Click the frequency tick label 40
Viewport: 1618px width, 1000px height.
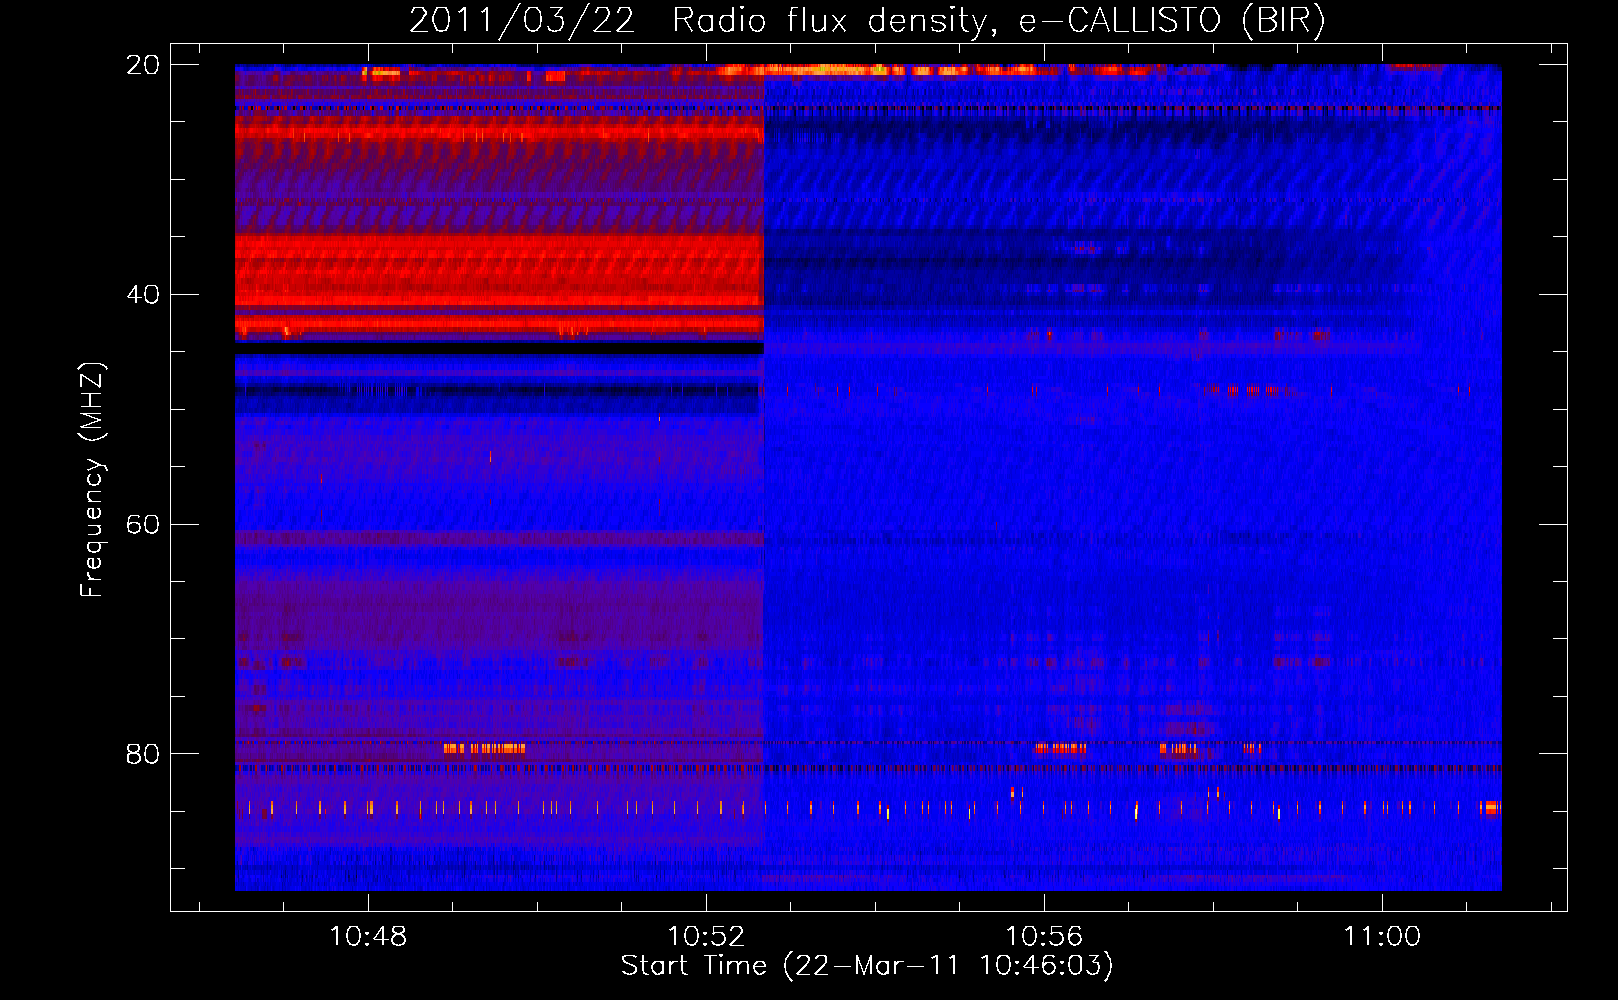pyautogui.click(x=142, y=295)
